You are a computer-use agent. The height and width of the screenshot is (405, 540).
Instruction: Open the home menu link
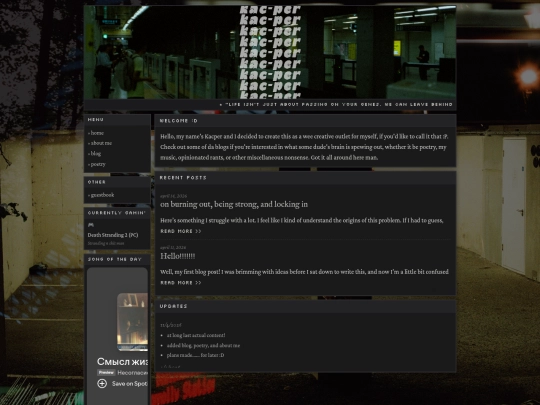pos(96,133)
